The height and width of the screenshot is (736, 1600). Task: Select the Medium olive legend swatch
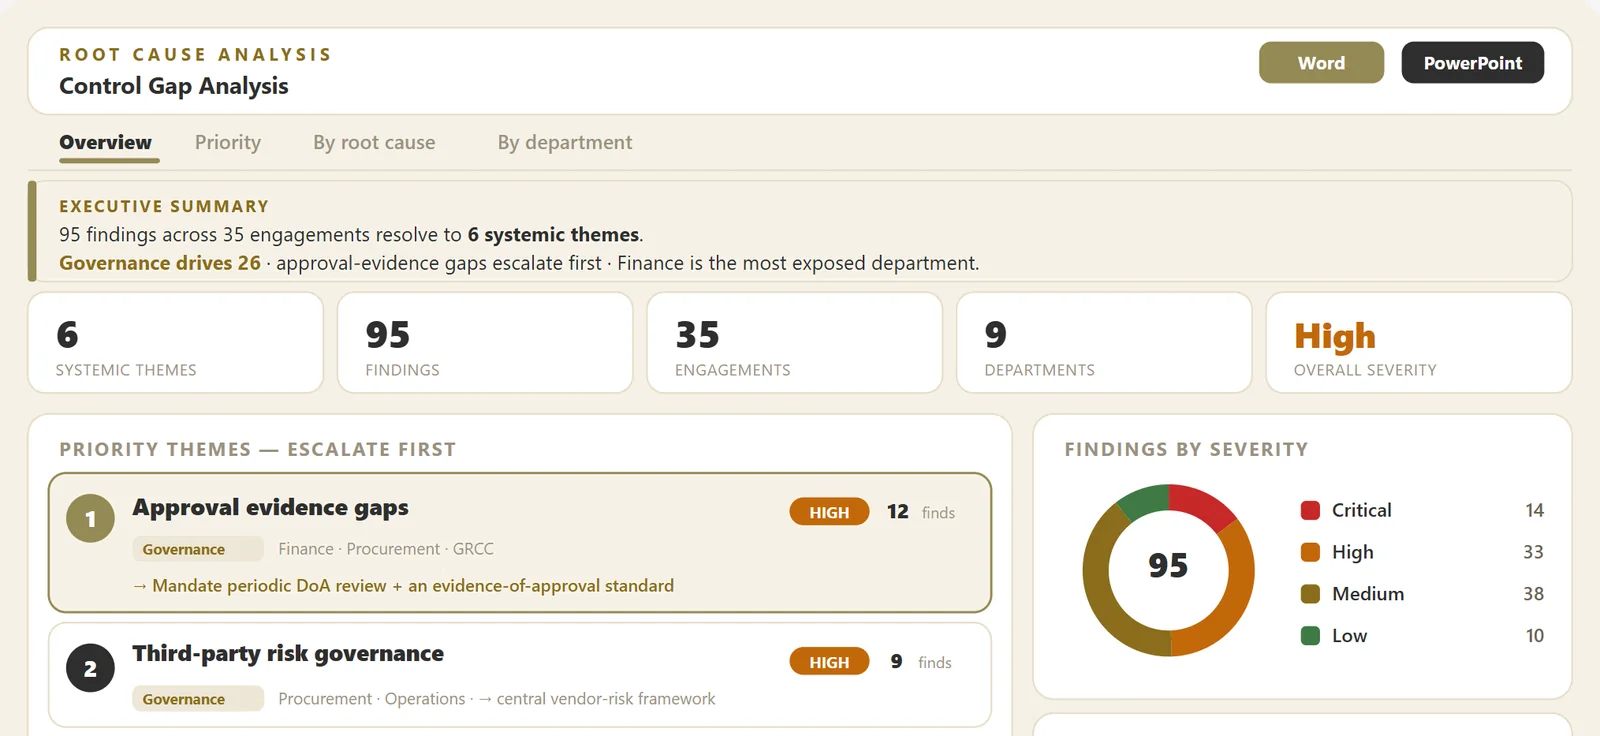[1310, 594]
